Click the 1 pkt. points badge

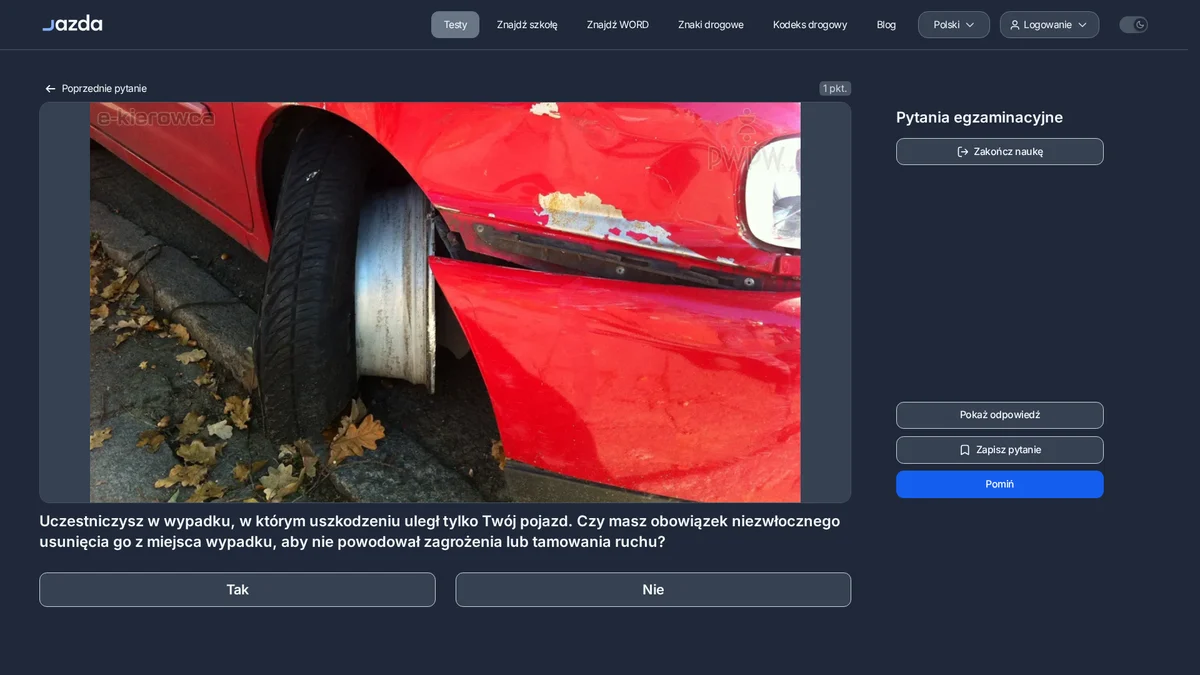point(835,89)
